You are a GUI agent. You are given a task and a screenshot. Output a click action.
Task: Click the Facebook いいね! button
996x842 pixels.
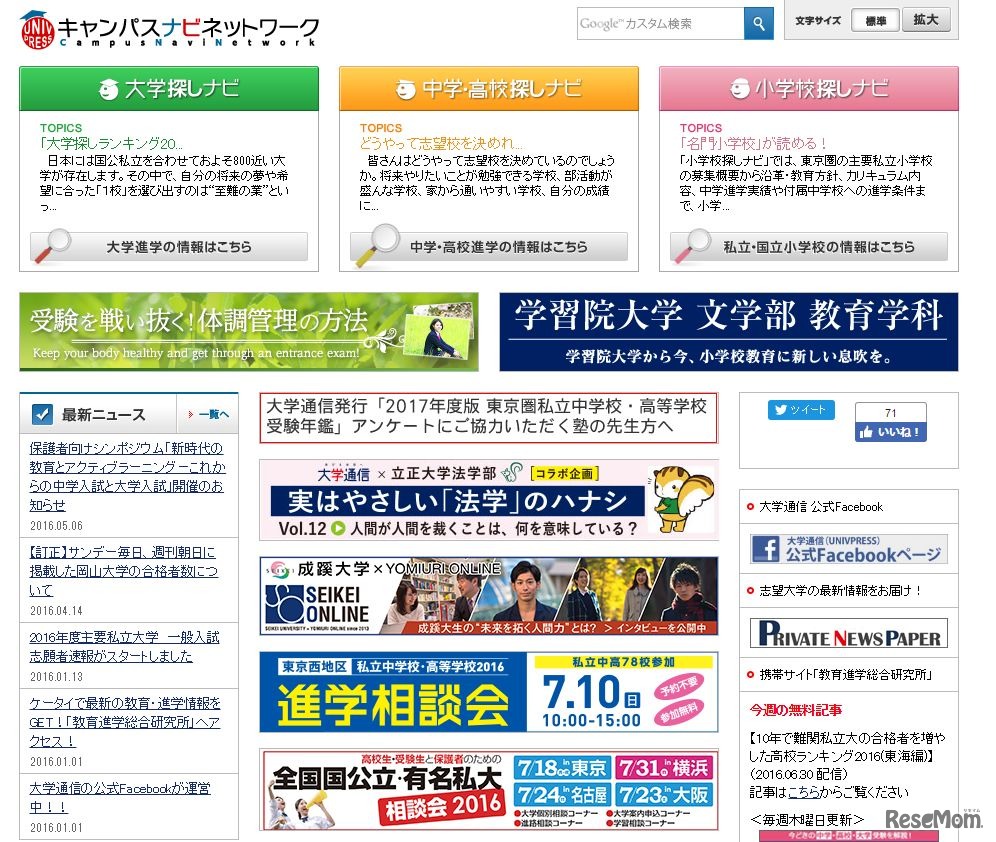(x=891, y=432)
